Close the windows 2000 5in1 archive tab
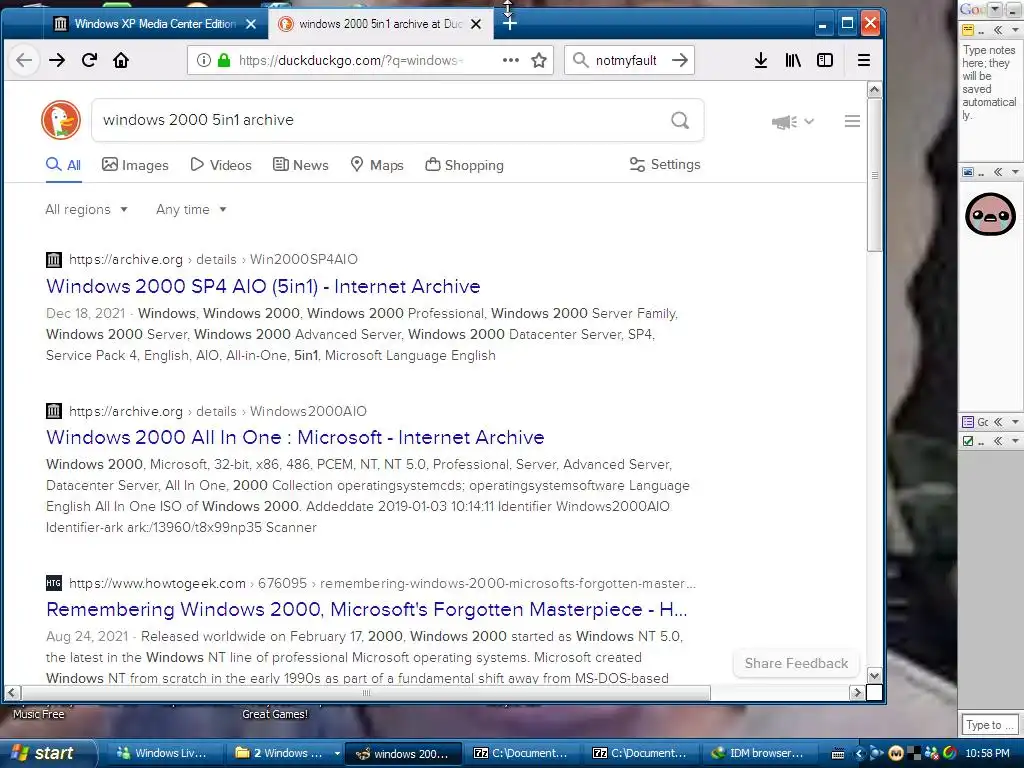Screen dimensions: 1024x768 tap(476, 24)
